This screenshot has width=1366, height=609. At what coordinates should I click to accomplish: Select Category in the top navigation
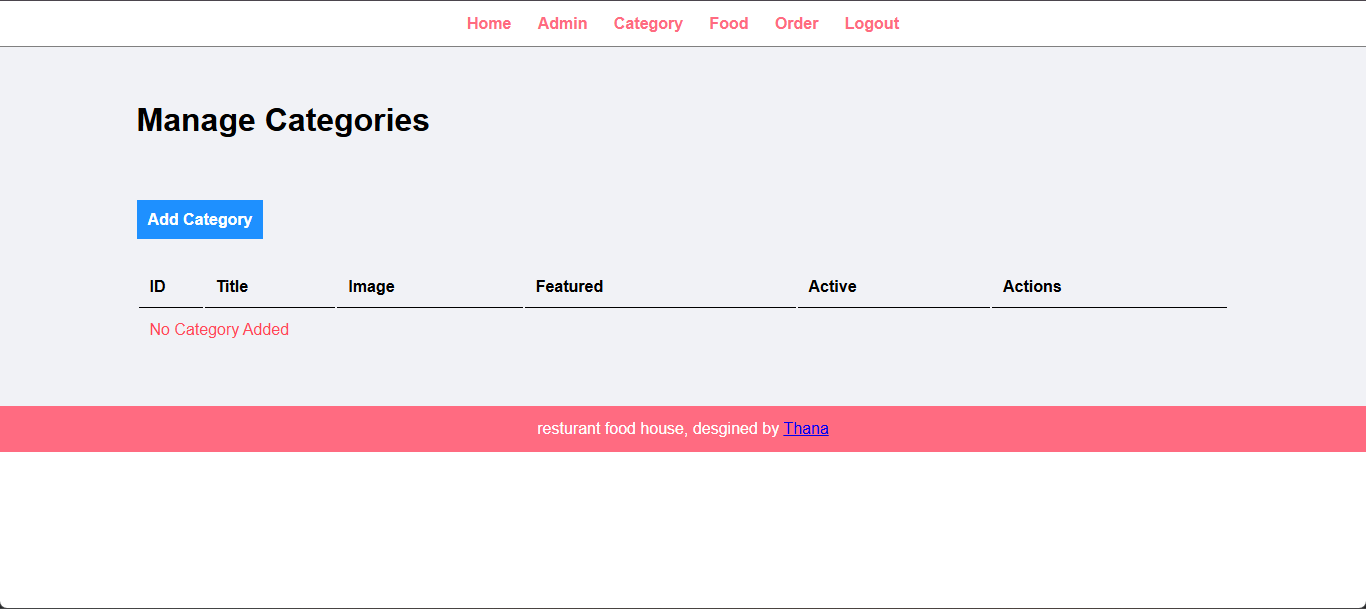(x=648, y=24)
